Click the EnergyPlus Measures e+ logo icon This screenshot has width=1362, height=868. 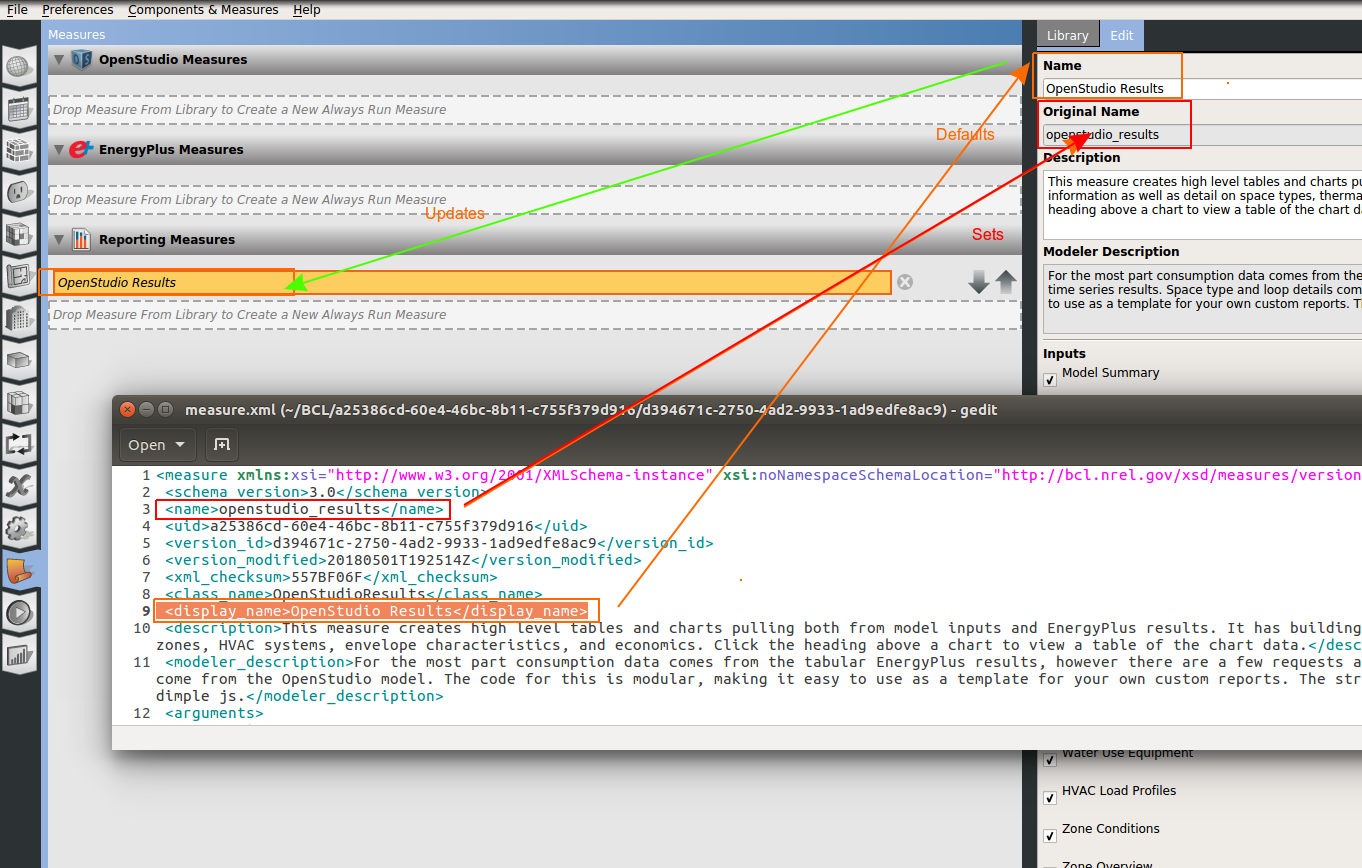[81, 150]
